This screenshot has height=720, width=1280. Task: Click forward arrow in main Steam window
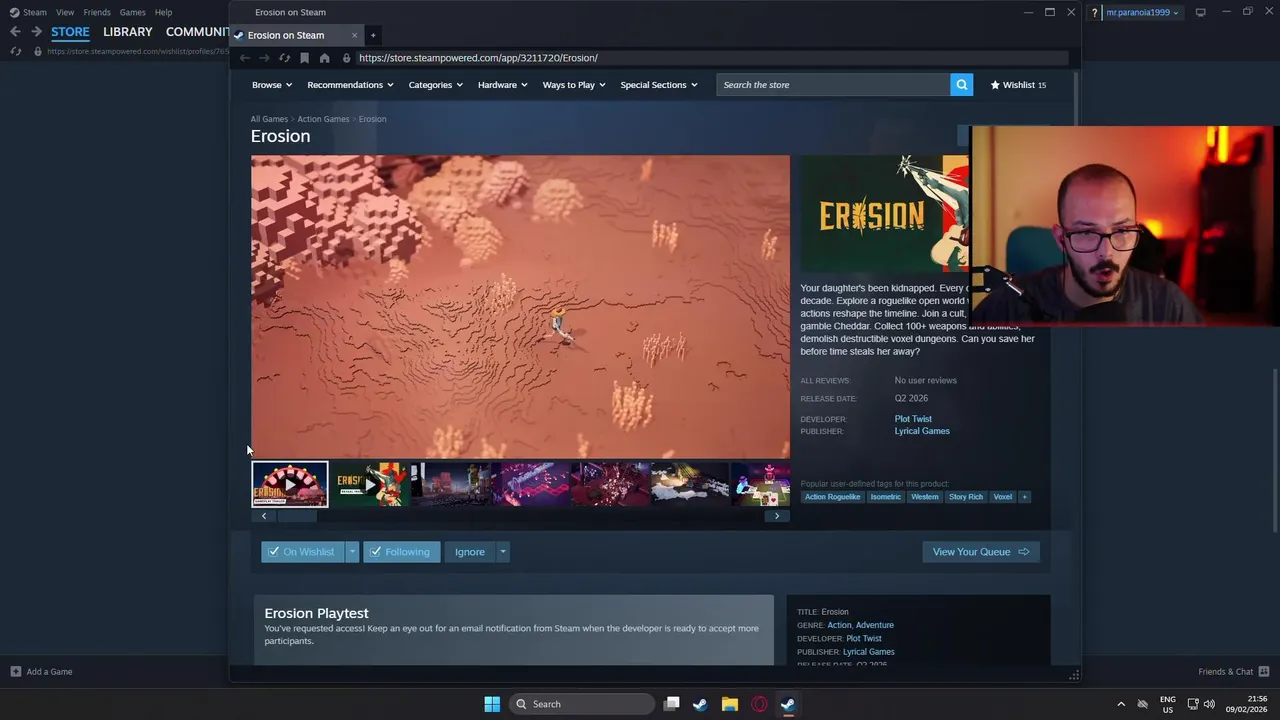(36, 32)
